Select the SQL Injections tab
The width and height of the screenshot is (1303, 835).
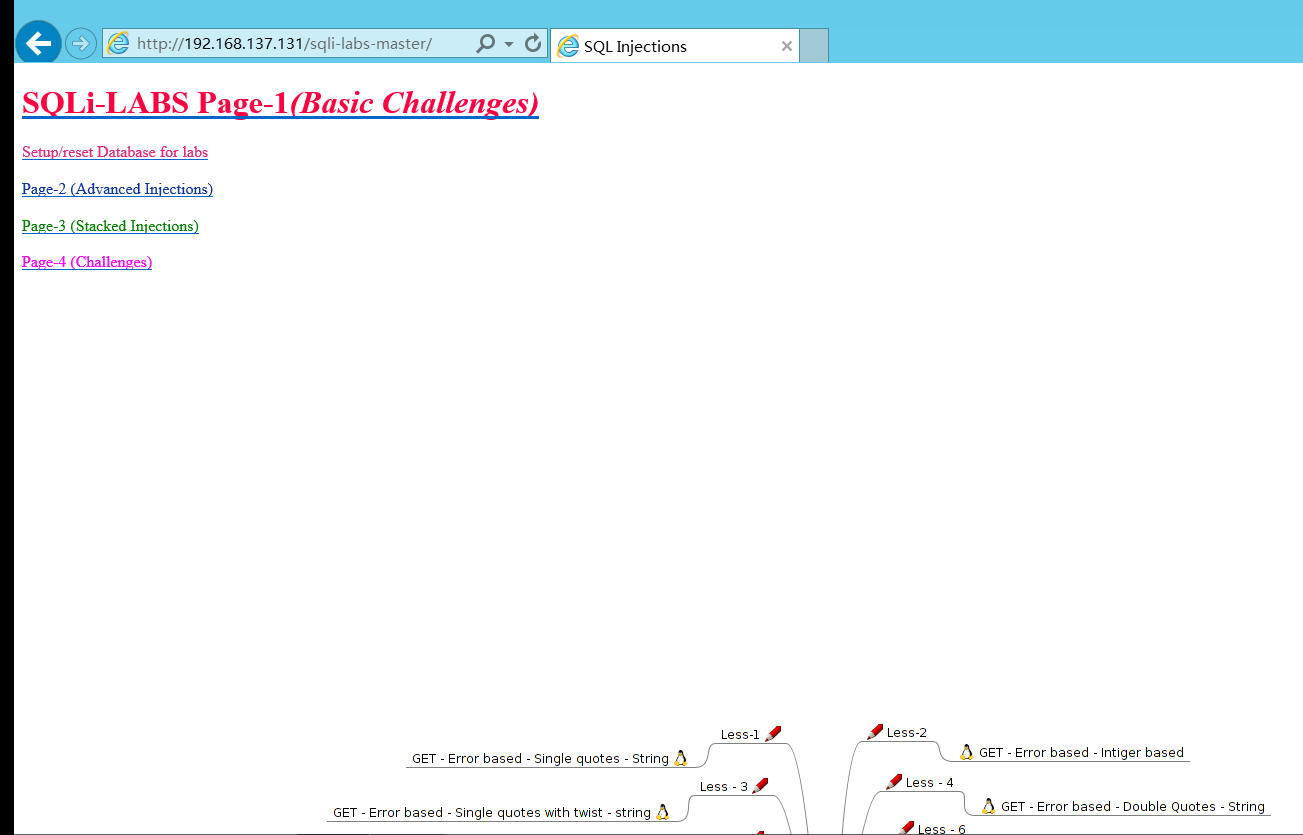[x=675, y=46]
